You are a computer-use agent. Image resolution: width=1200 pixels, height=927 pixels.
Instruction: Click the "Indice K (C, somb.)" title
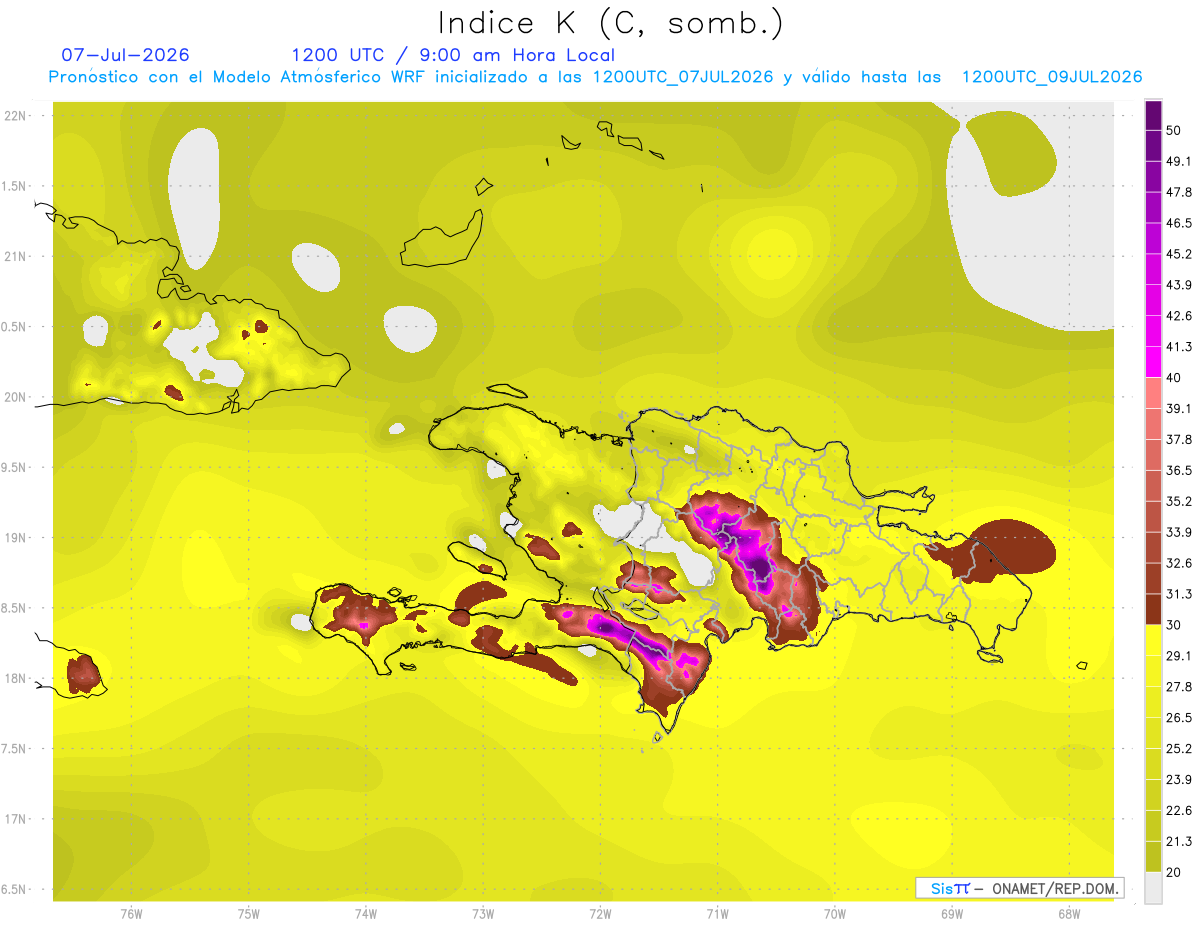coord(611,23)
